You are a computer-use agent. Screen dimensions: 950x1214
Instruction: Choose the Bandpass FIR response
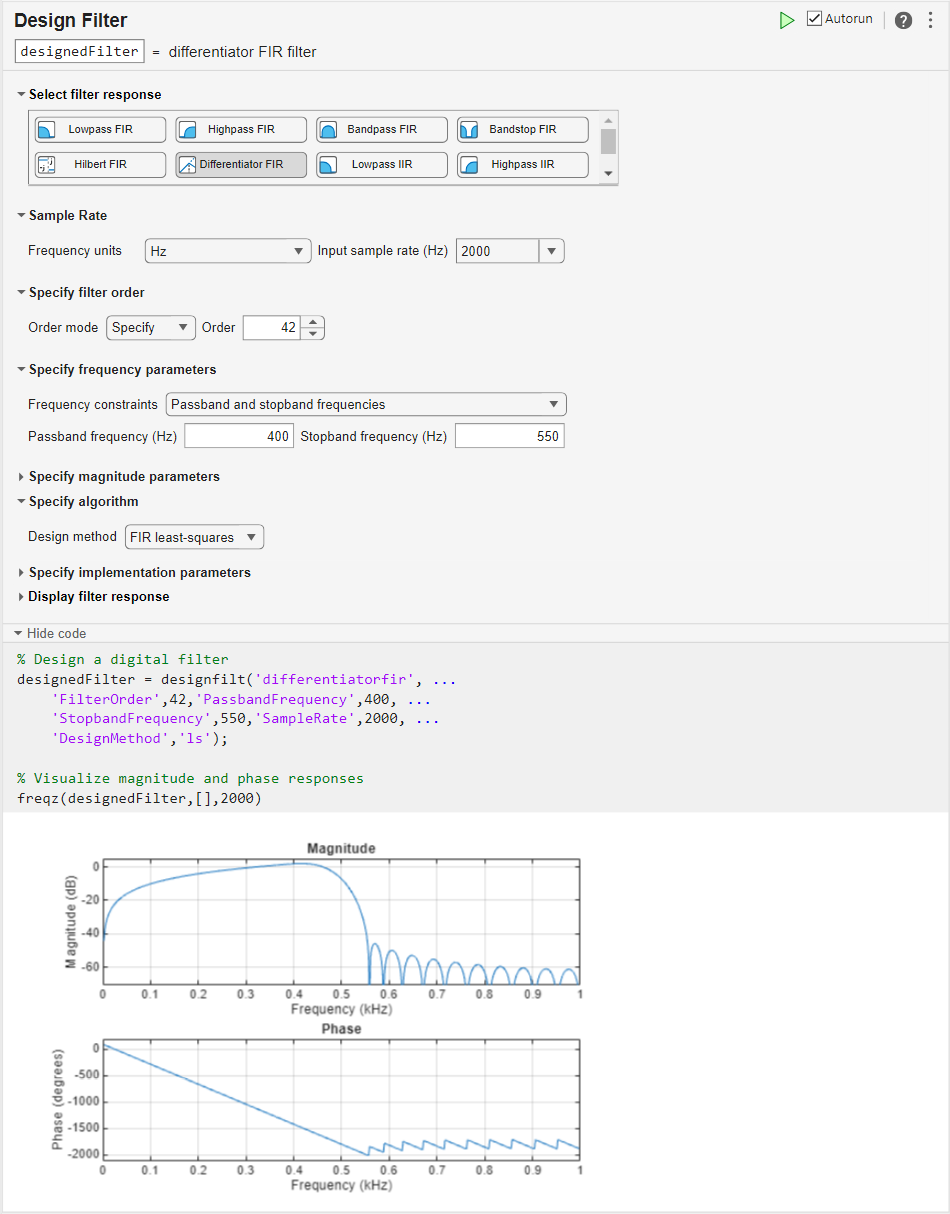(x=381, y=129)
